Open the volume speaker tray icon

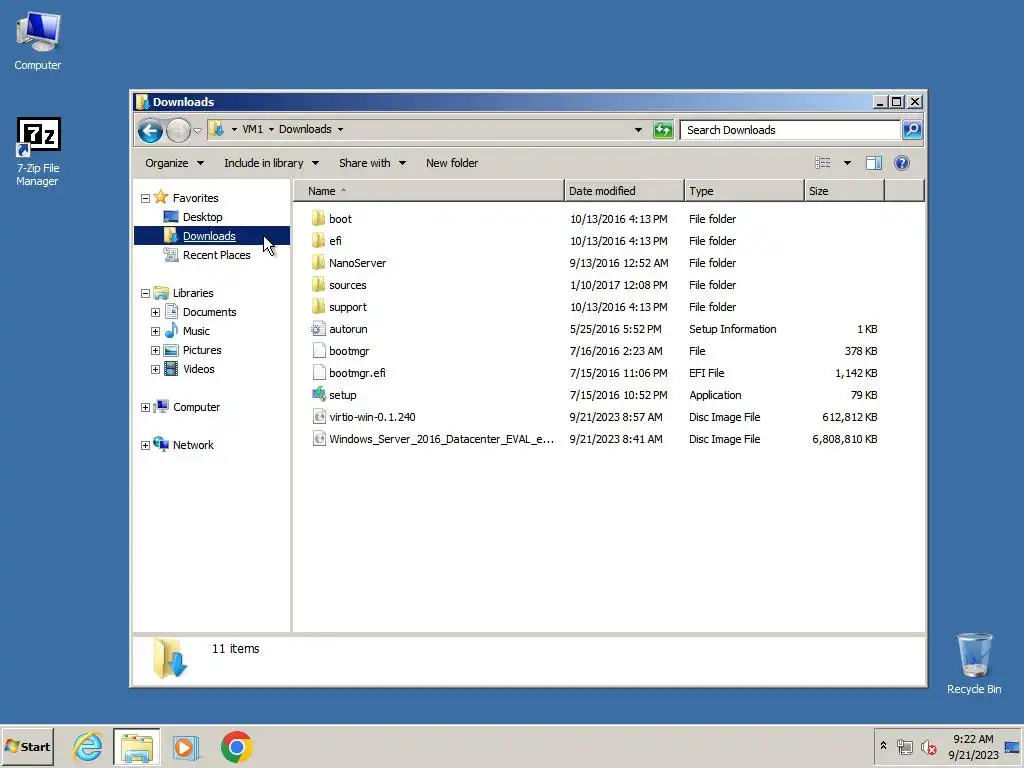click(x=928, y=747)
